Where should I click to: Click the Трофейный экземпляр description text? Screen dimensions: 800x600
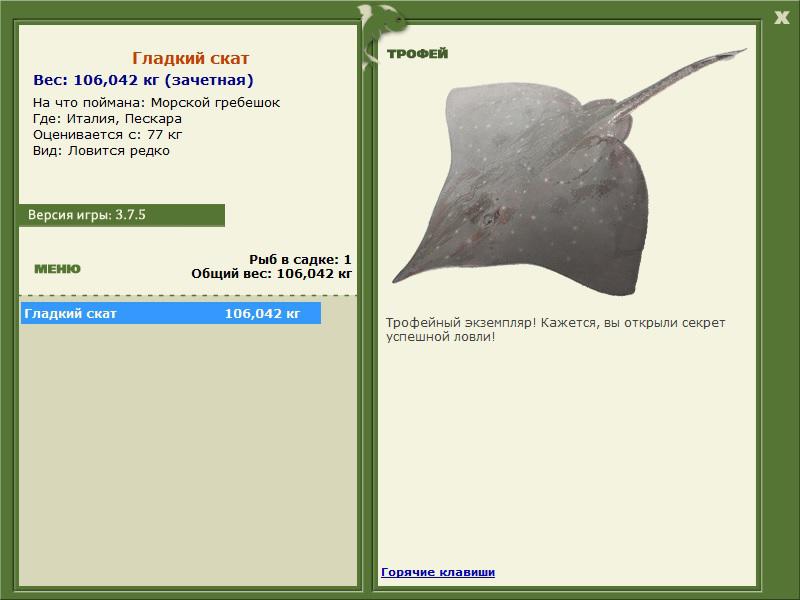555,330
